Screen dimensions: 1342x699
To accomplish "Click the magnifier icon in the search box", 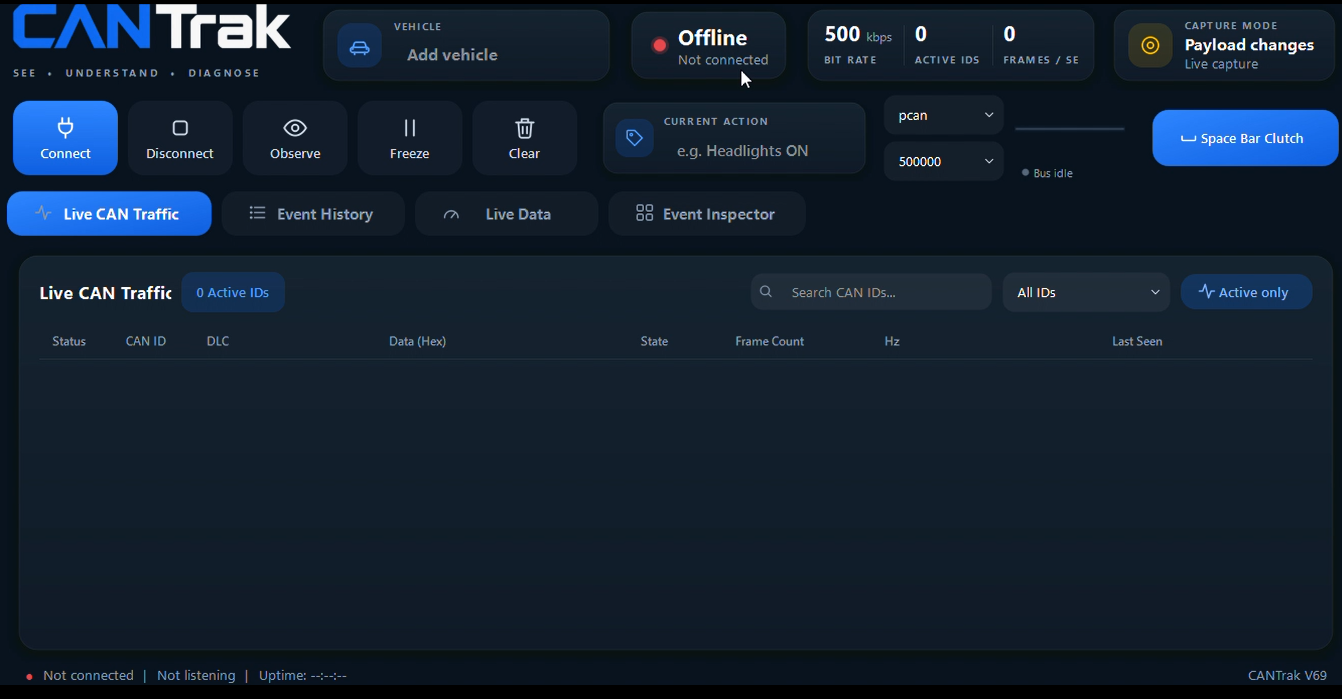I will tap(766, 292).
